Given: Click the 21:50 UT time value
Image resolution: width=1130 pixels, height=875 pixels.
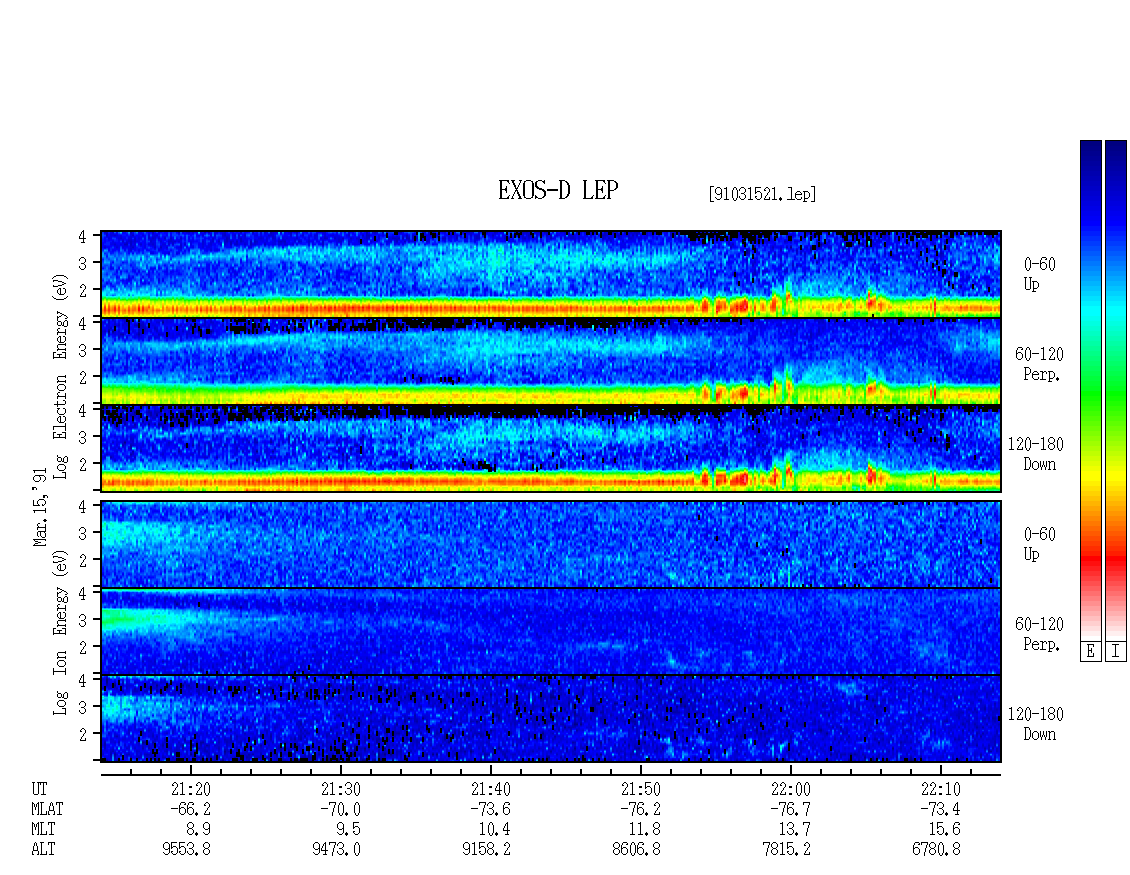Looking at the screenshot, I should click(641, 789).
